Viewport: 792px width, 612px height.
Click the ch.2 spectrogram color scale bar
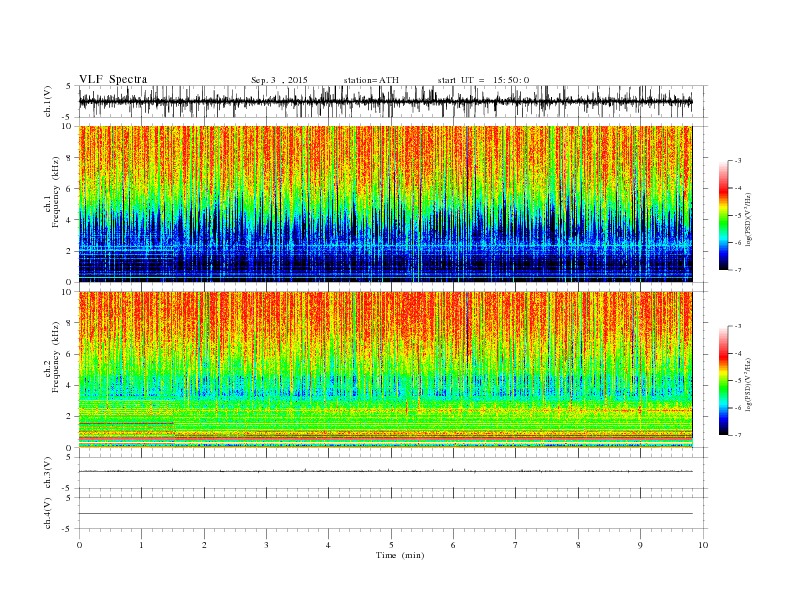[724, 380]
